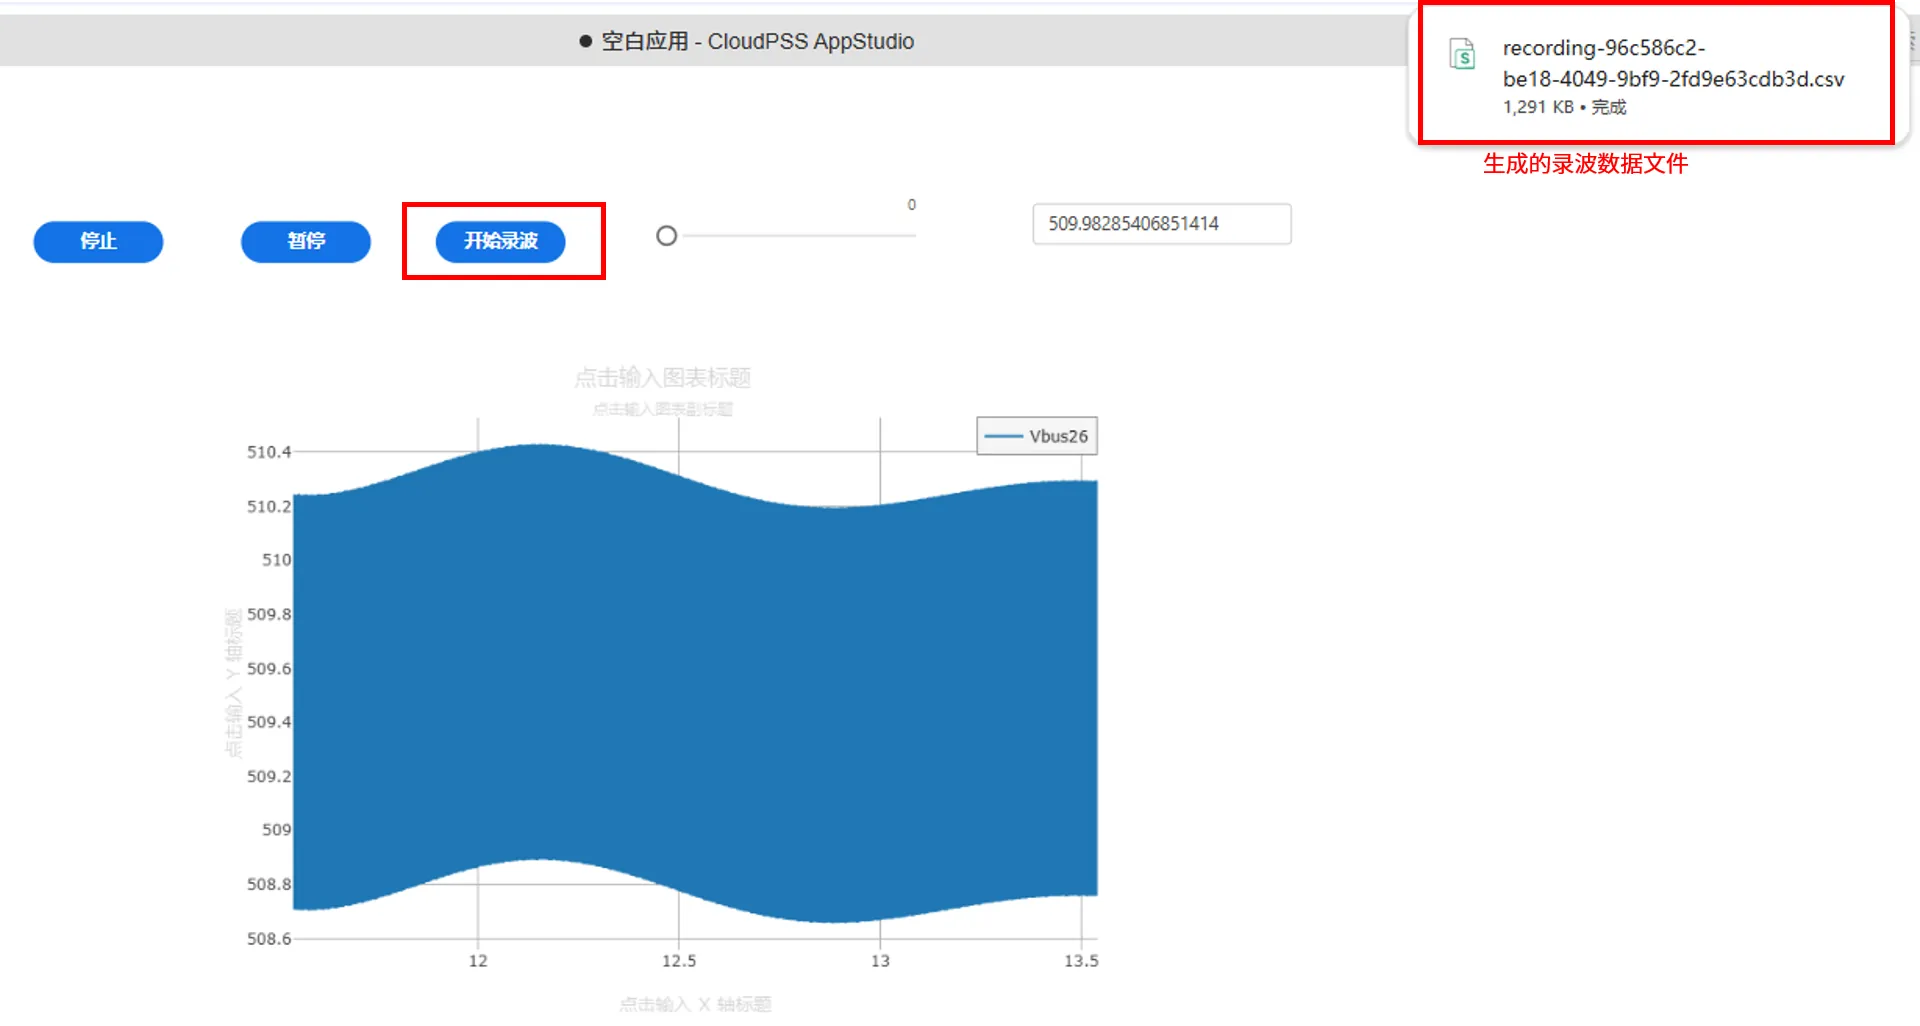The height and width of the screenshot is (1026, 1920).
Task: Click the 510.4 Y-axis tick label
Action: pos(269,452)
